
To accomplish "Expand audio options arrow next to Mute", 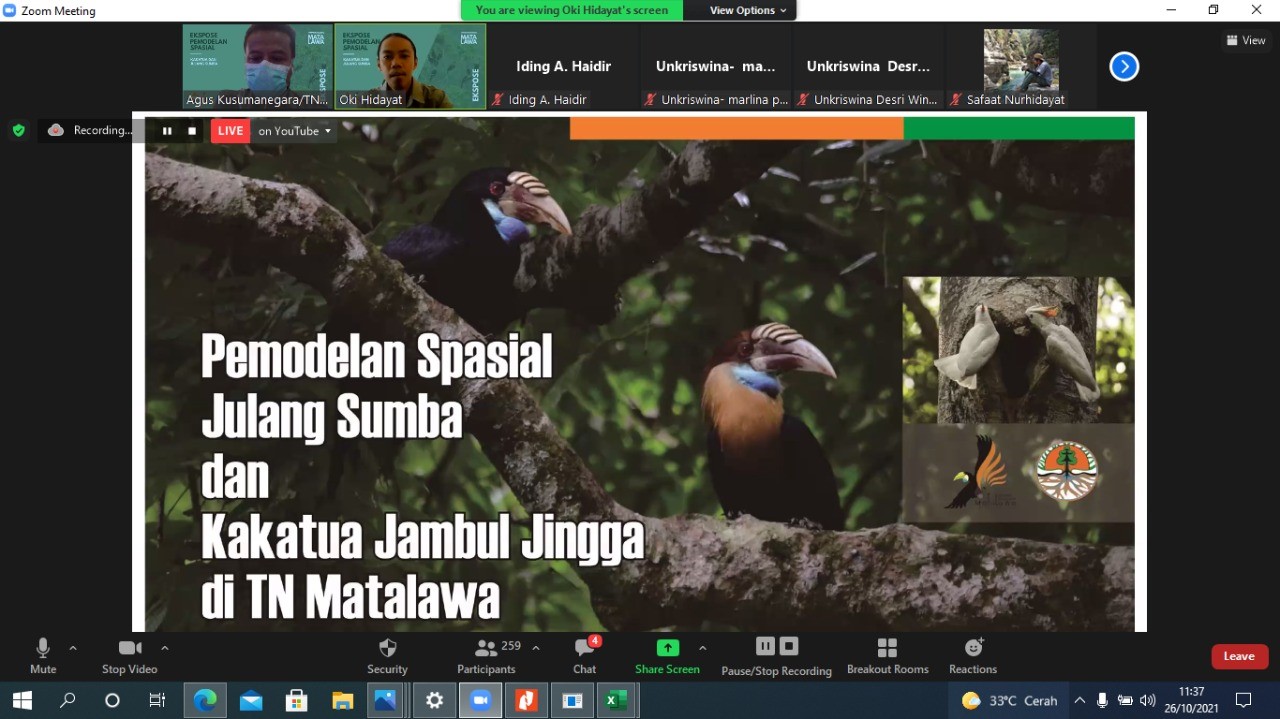I will tap(73, 648).
